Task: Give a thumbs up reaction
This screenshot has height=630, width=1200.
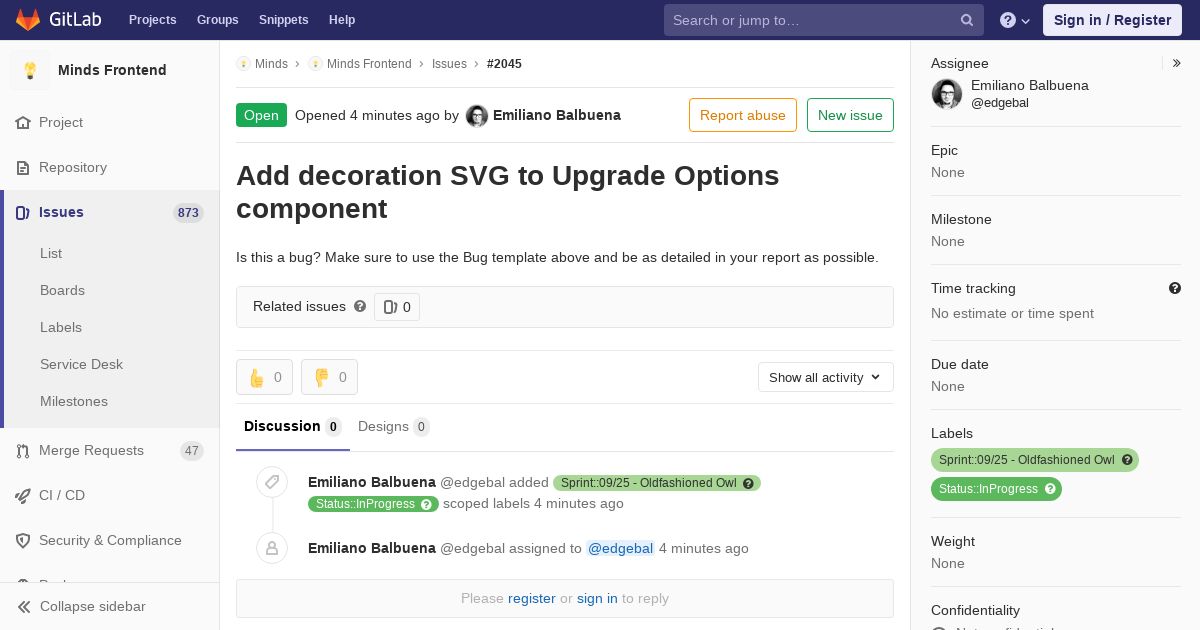Action: (x=264, y=377)
